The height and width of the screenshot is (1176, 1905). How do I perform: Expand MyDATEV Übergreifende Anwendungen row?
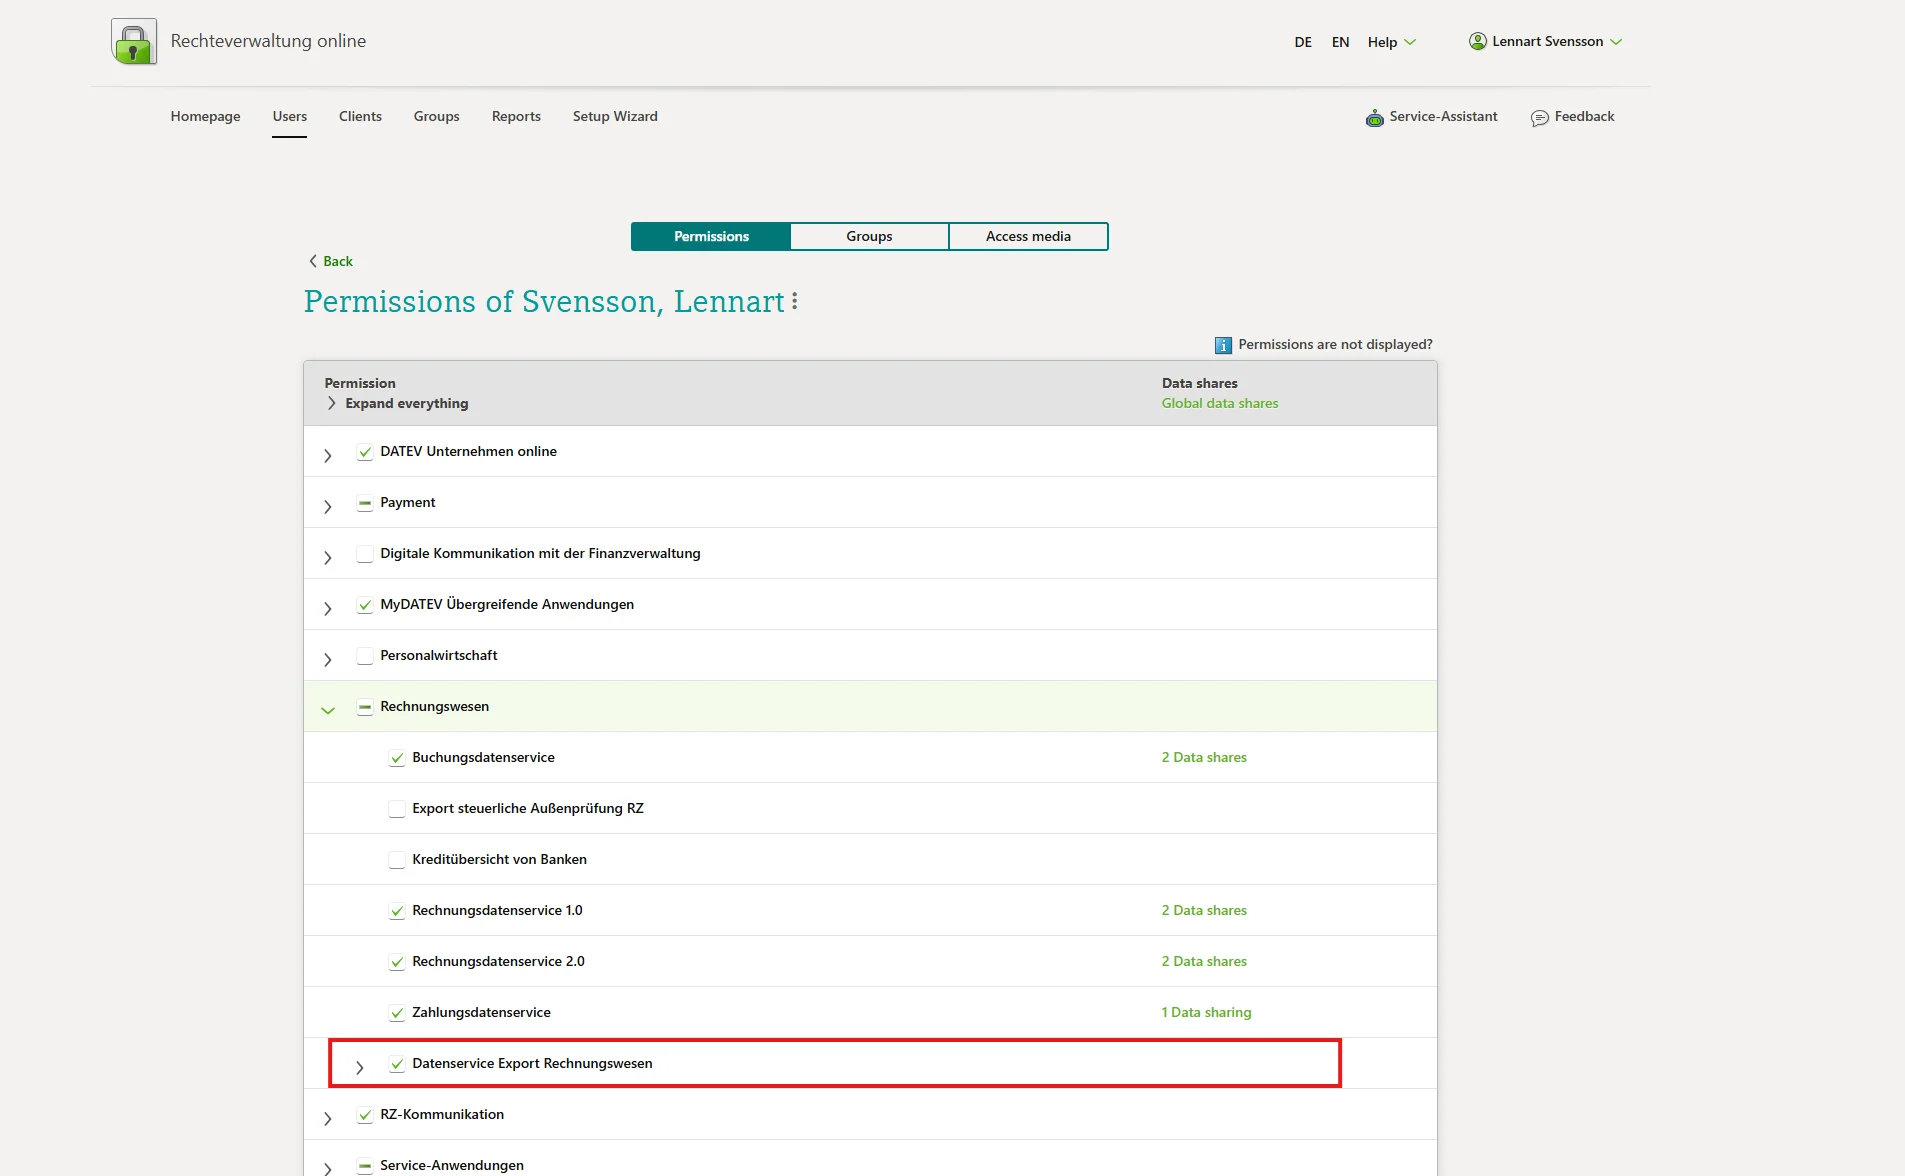pos(328,609)
